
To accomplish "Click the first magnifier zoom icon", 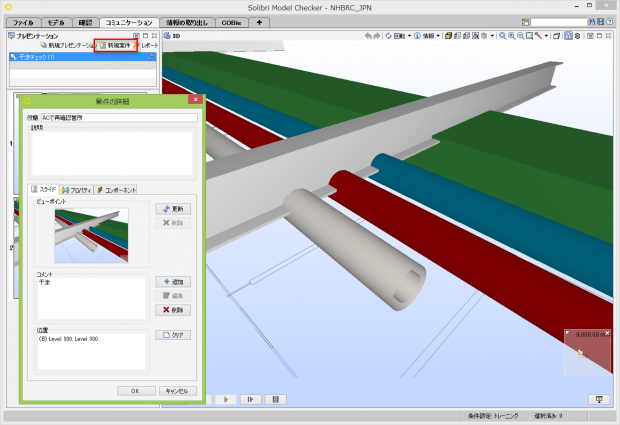I will (502, 36).
